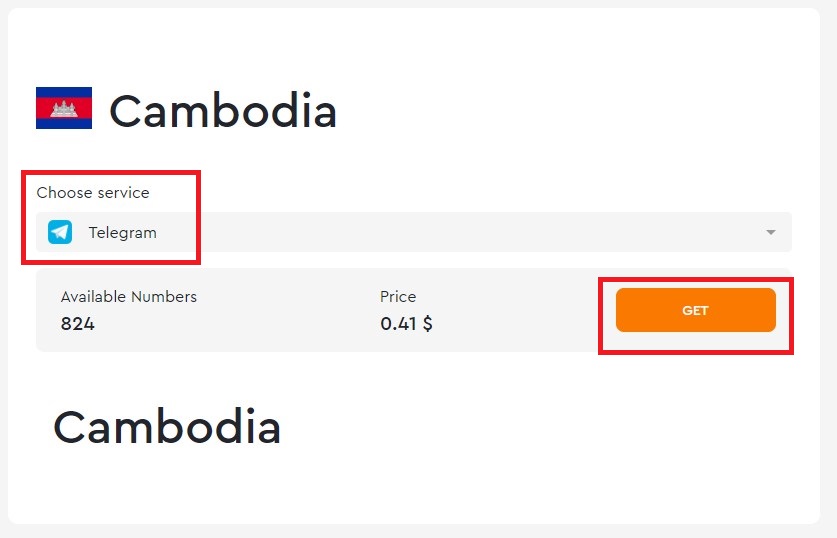Click the Cambodia flag icon
This screenshot has height=538, width=837.
pyautogui.click(x=64, y=108)
